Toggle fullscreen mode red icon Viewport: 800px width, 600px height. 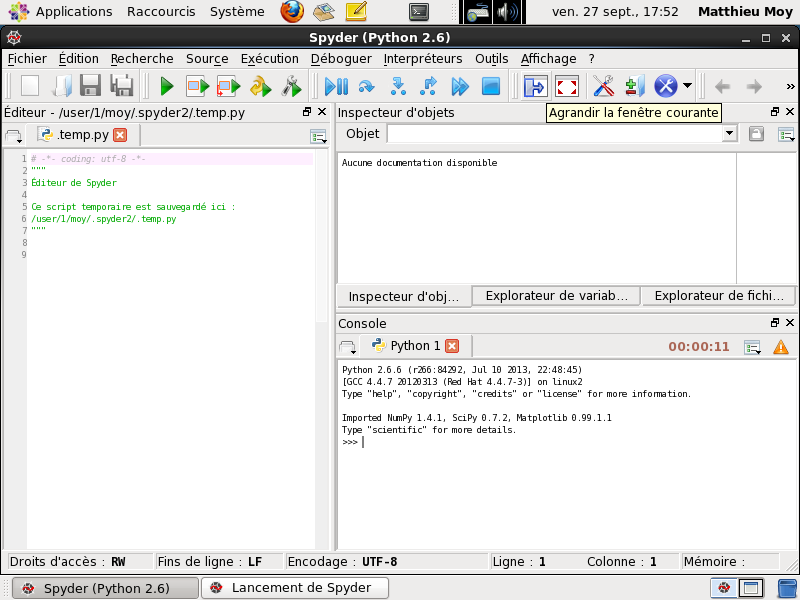pyautogui.click(x=566, y=86)
